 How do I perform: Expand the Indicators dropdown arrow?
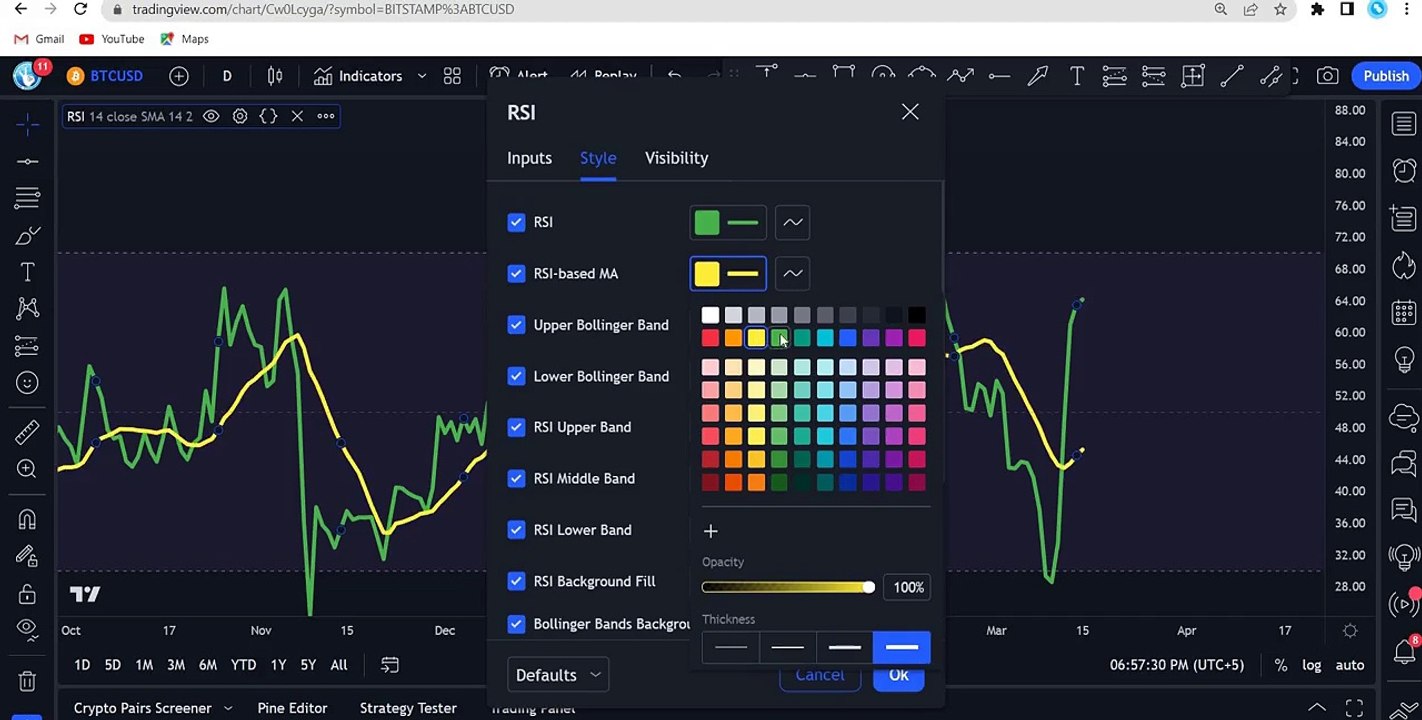tap(422, 76)
